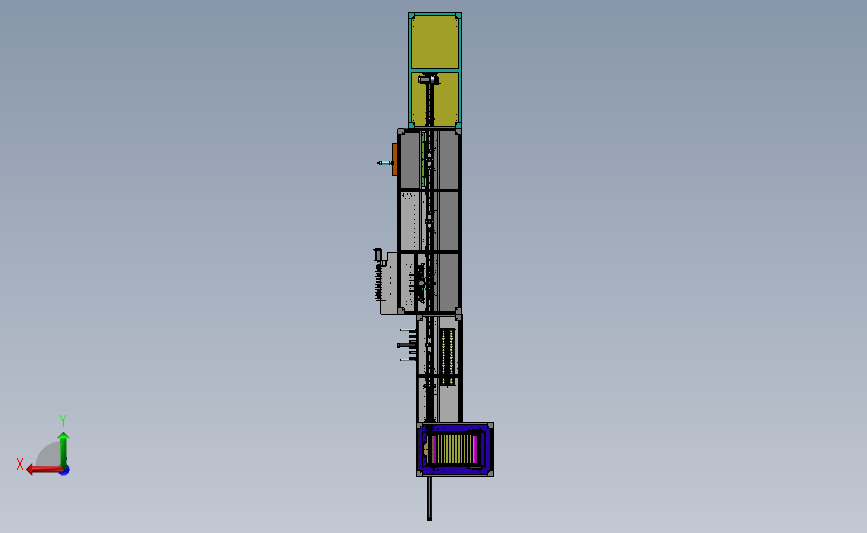Click the red X axis arrow of triad

click(43, 470)
